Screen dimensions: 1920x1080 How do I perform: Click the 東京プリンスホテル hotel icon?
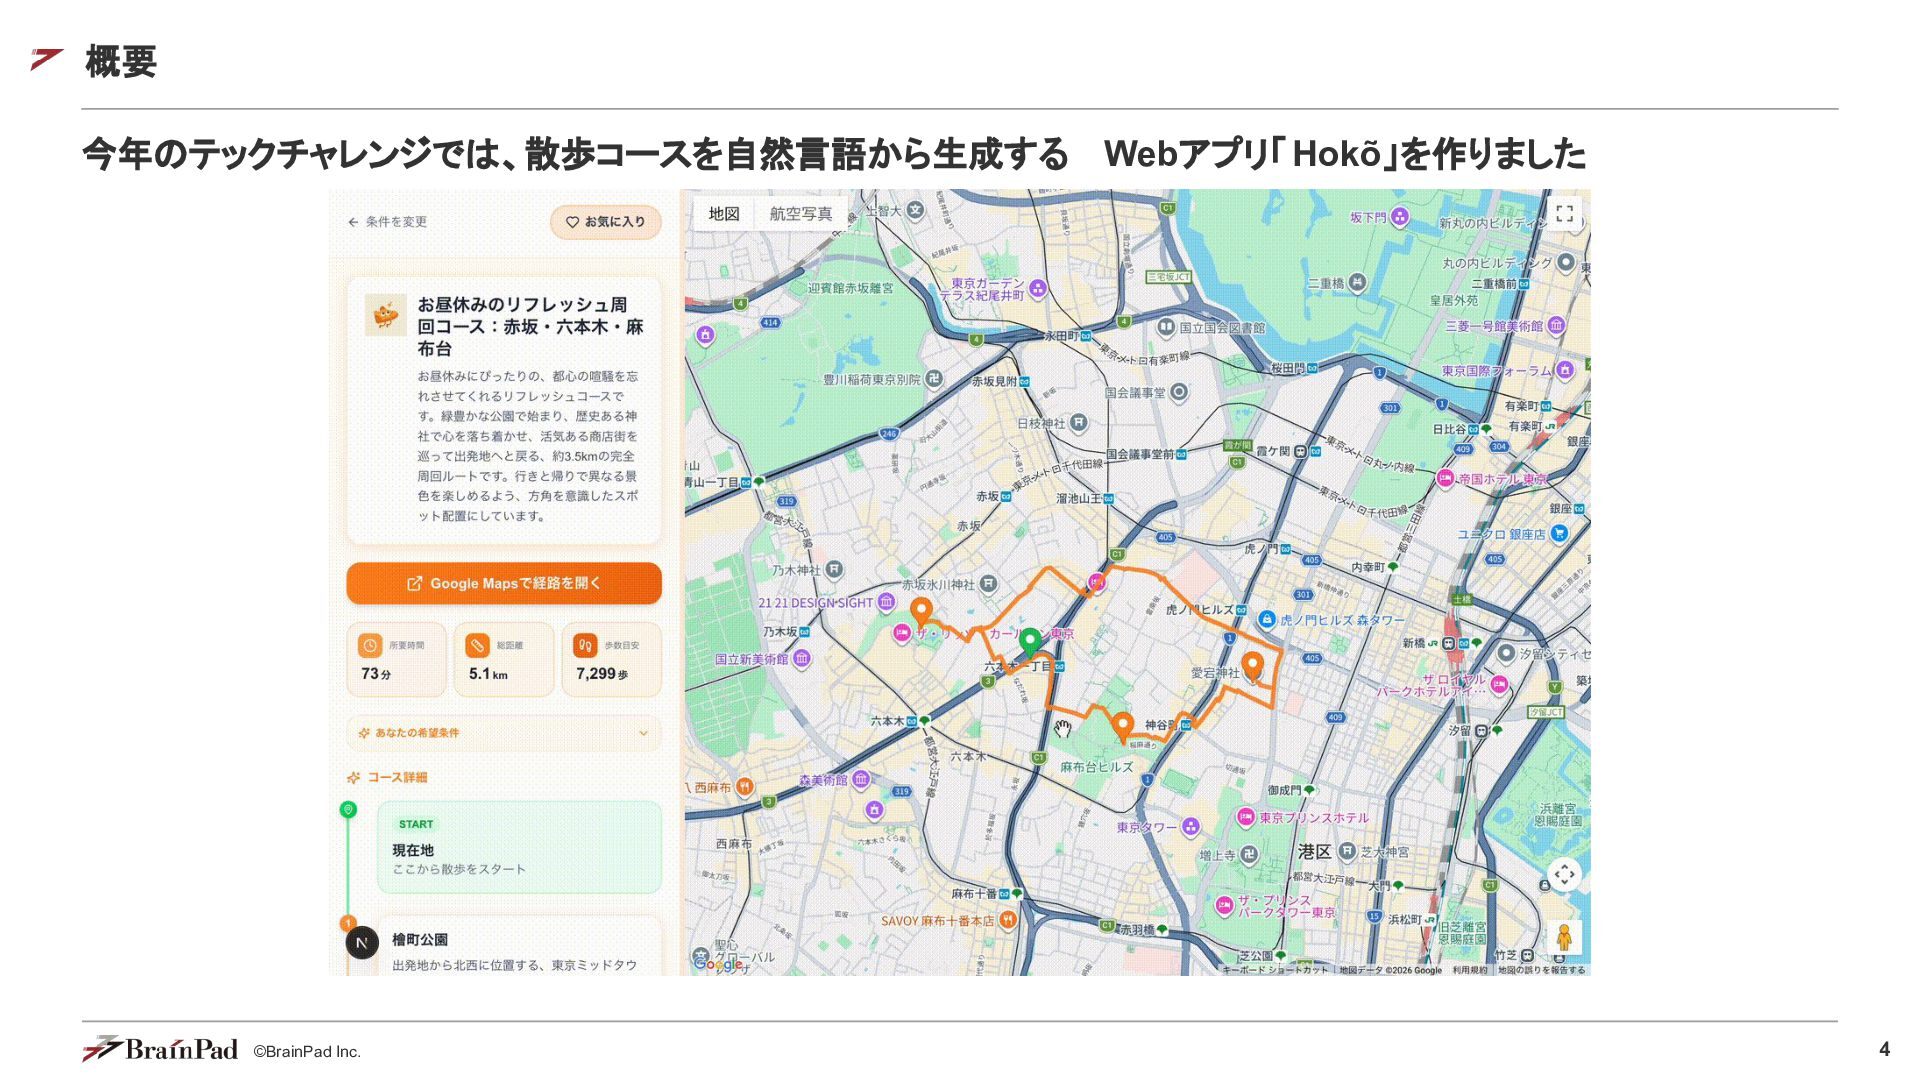click(1246, 817)
